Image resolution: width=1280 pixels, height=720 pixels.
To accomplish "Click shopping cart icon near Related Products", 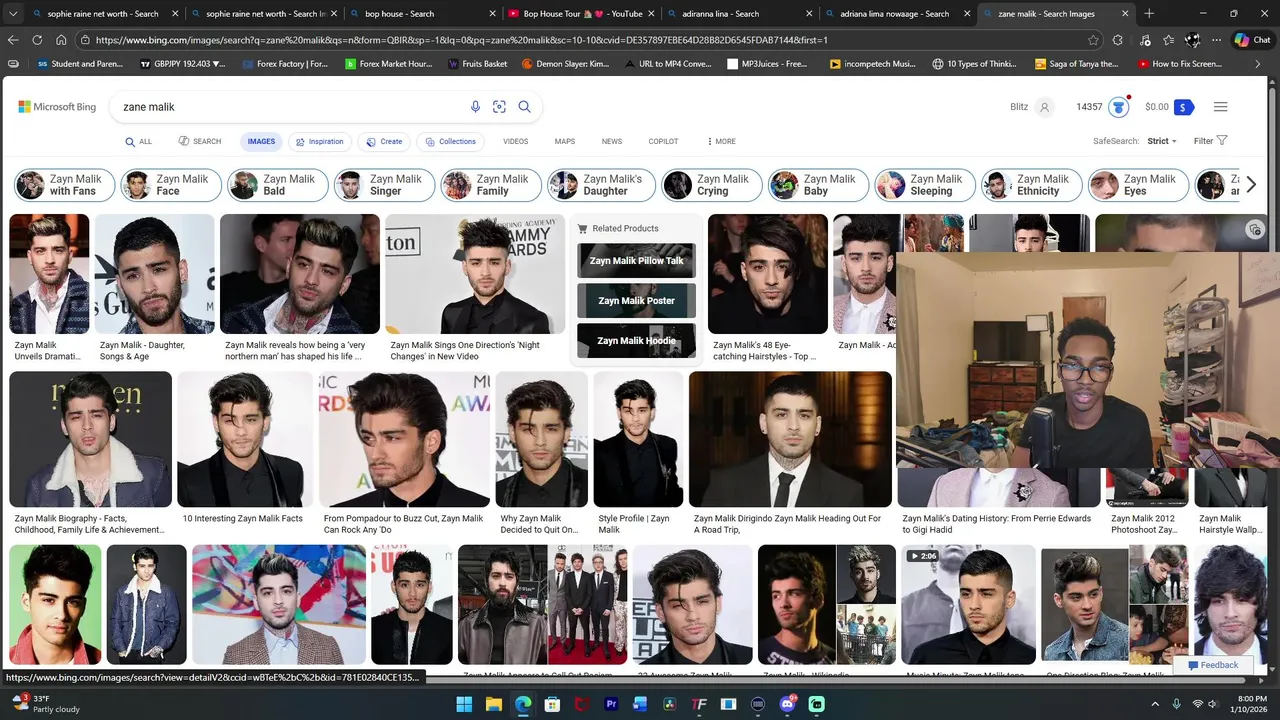I will point(583,229).
